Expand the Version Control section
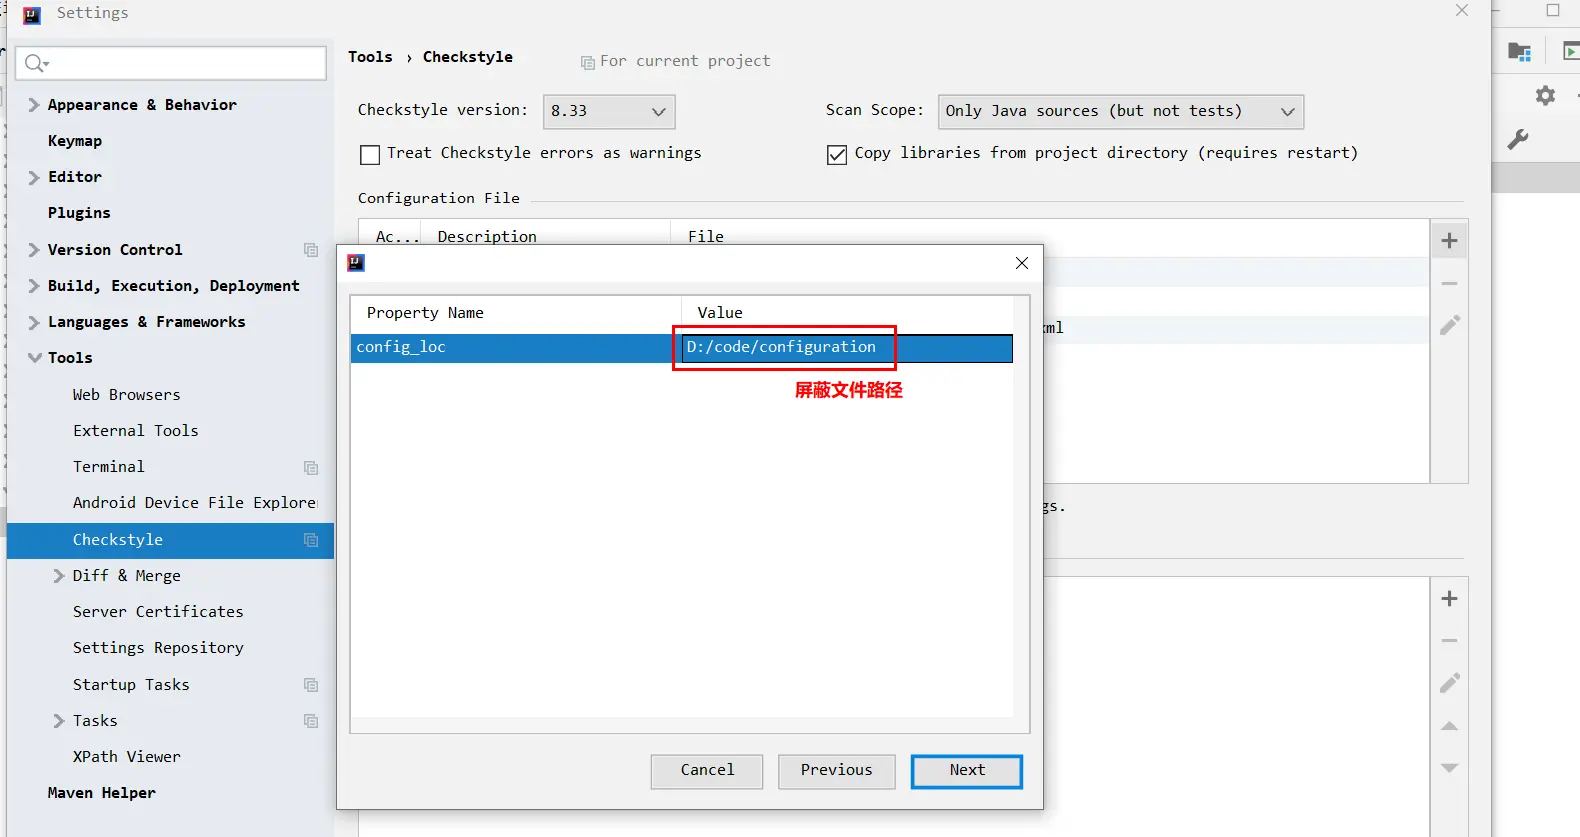The height and width of the screenshot is (837, 1580). point(34,250)
